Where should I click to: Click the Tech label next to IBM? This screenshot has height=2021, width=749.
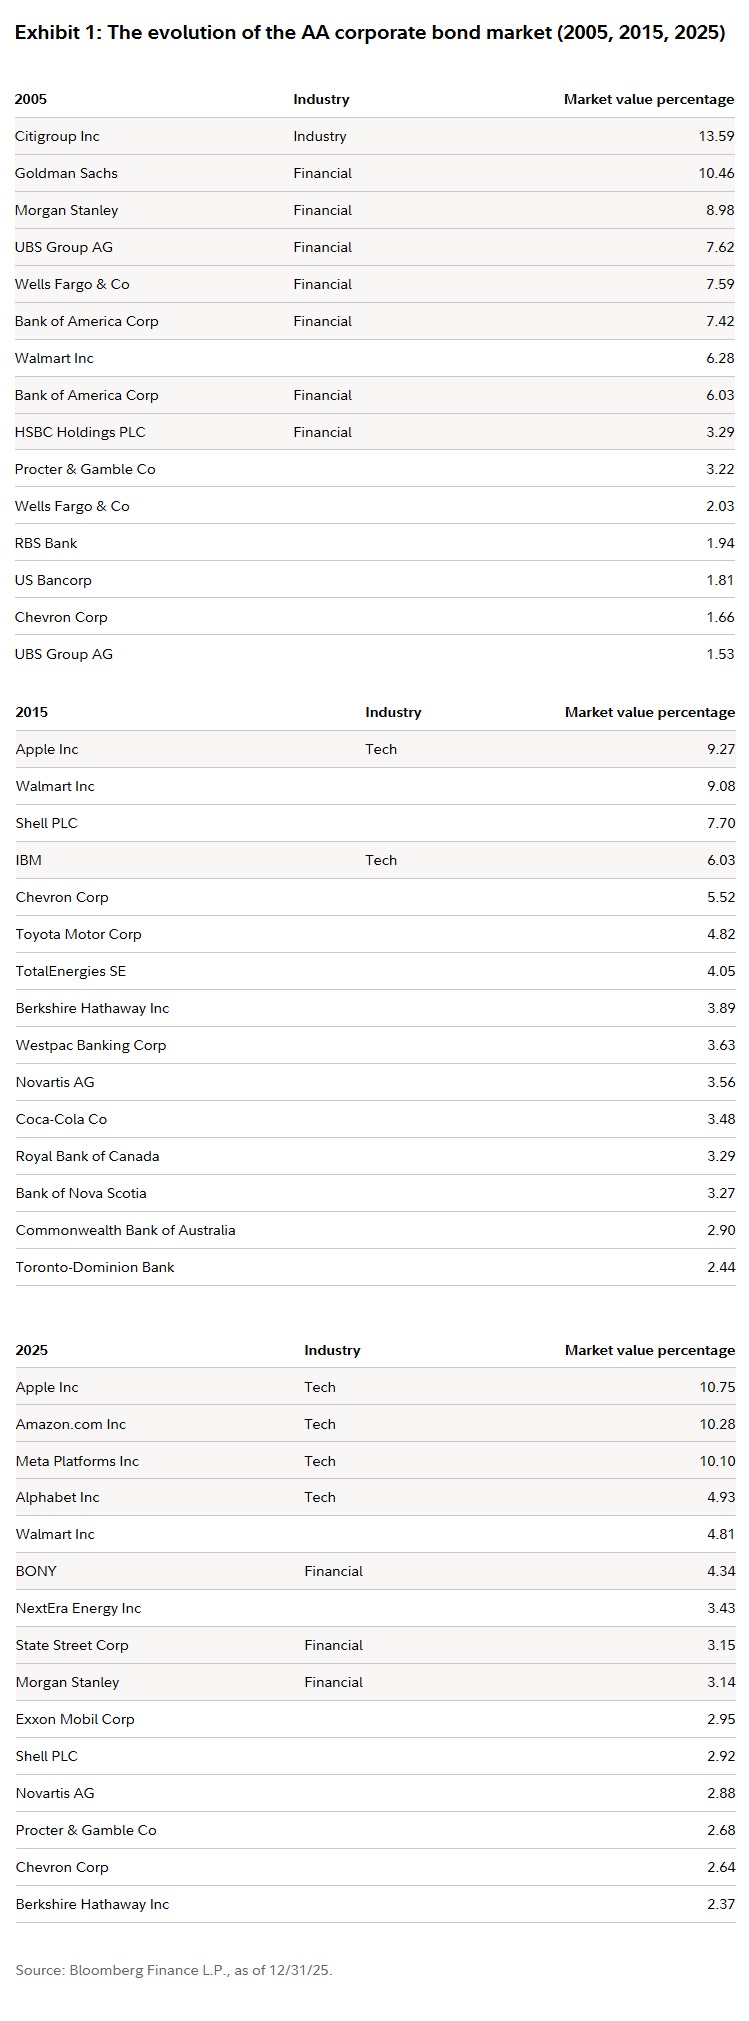pyautogui.click(x=381, y=860)
